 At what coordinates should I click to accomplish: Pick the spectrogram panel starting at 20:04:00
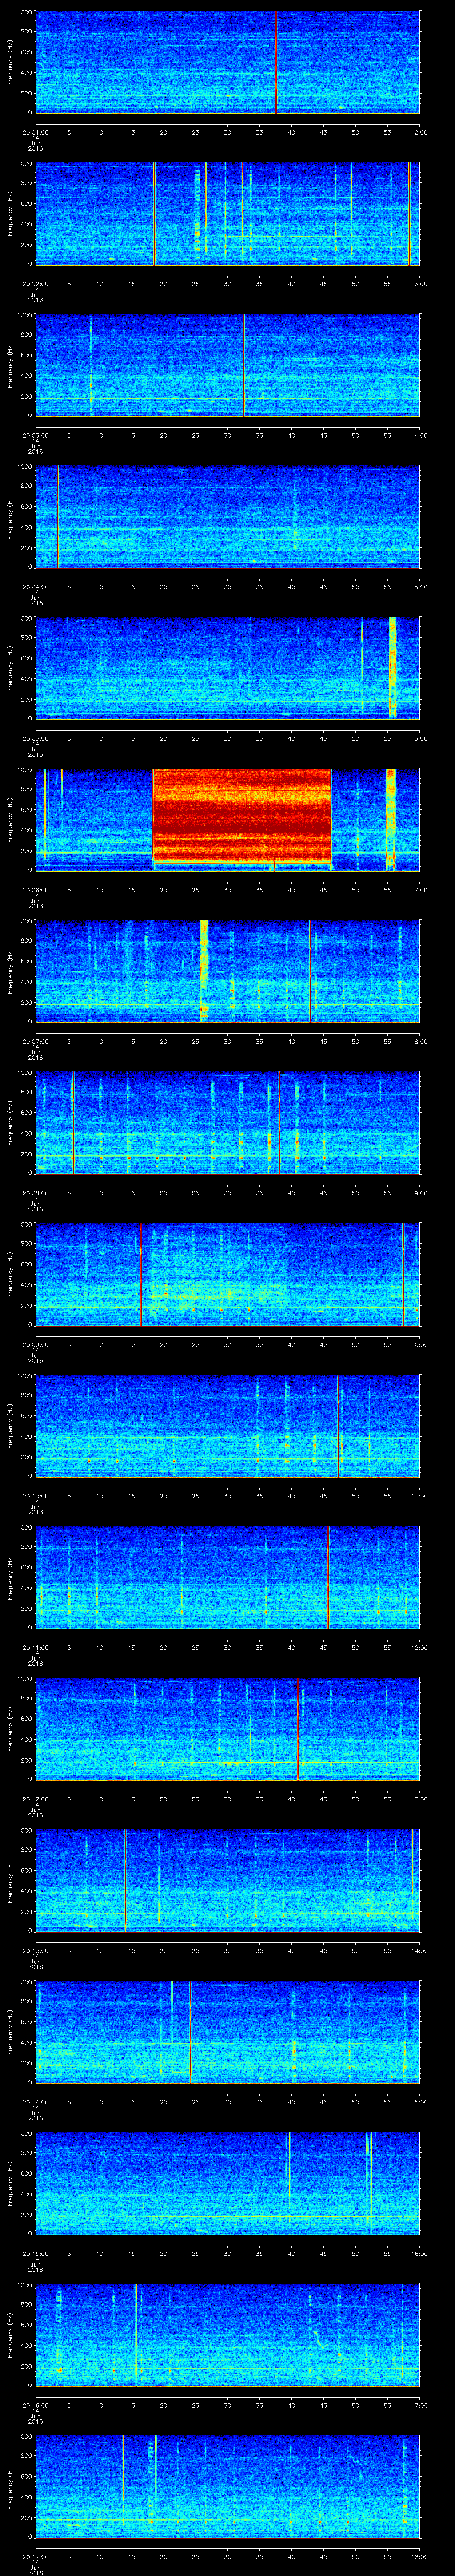coord(228,517)
